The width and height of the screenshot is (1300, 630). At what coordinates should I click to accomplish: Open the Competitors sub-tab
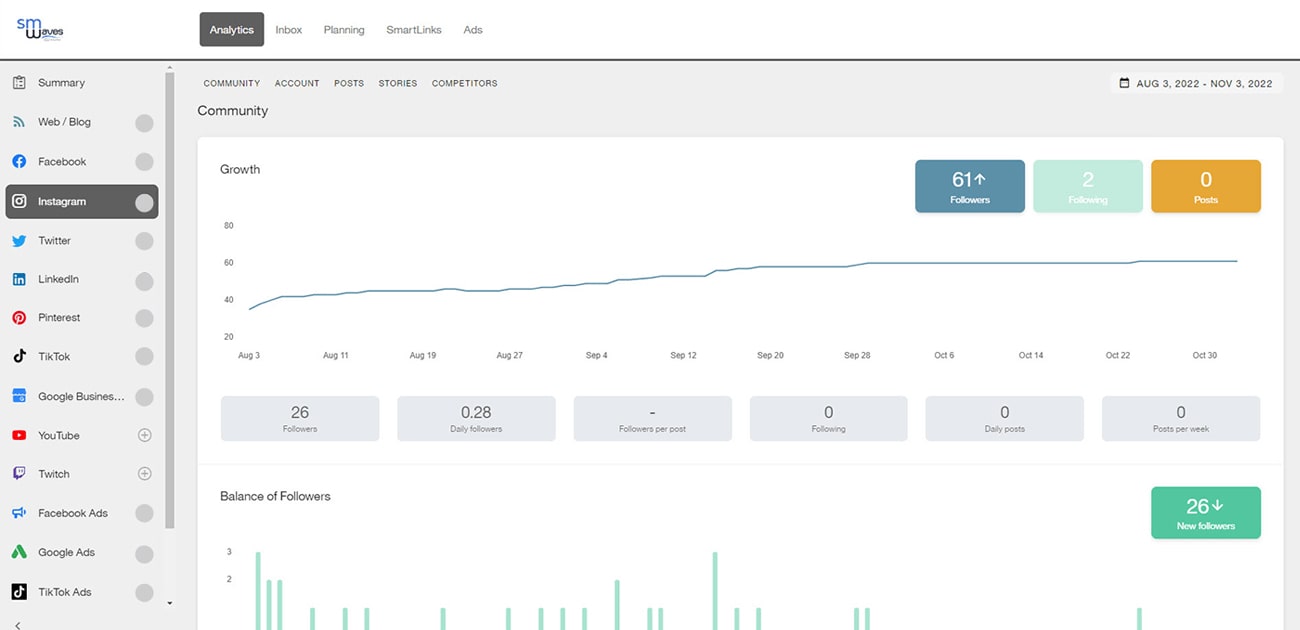click(465, 83)
